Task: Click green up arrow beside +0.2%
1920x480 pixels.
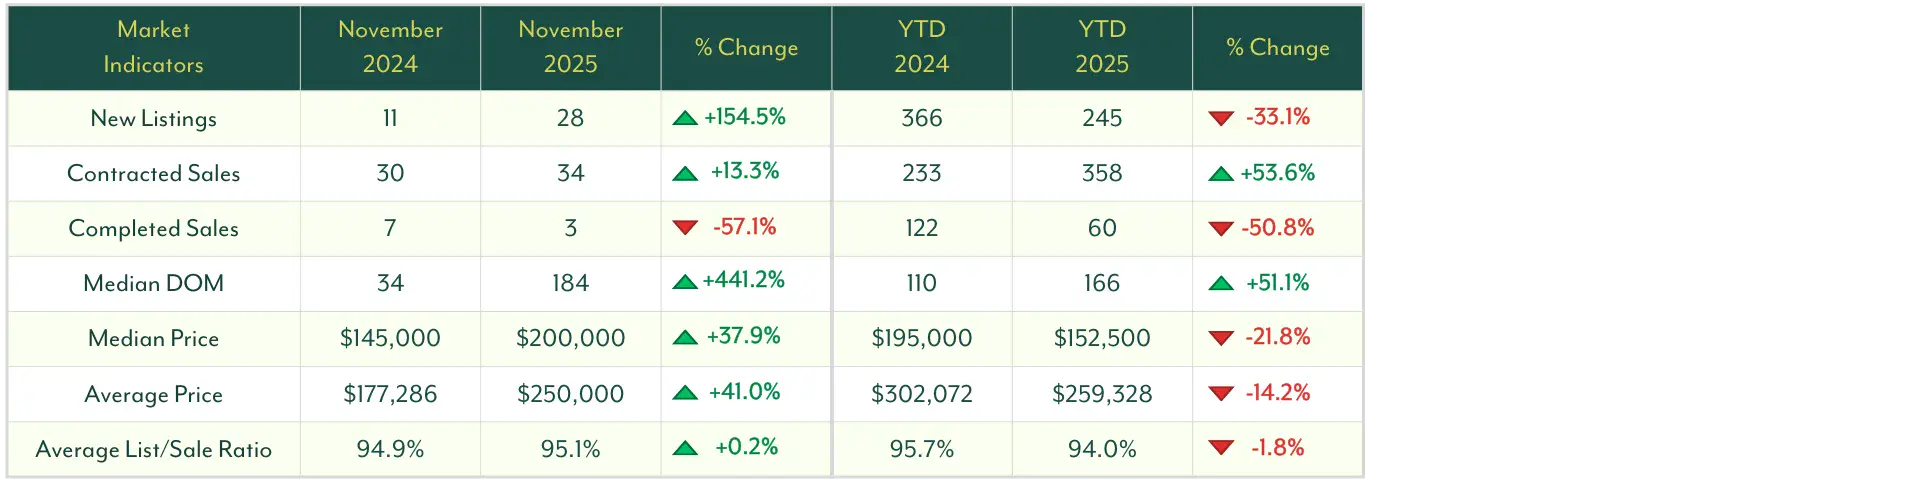Action: coord(685,448)
